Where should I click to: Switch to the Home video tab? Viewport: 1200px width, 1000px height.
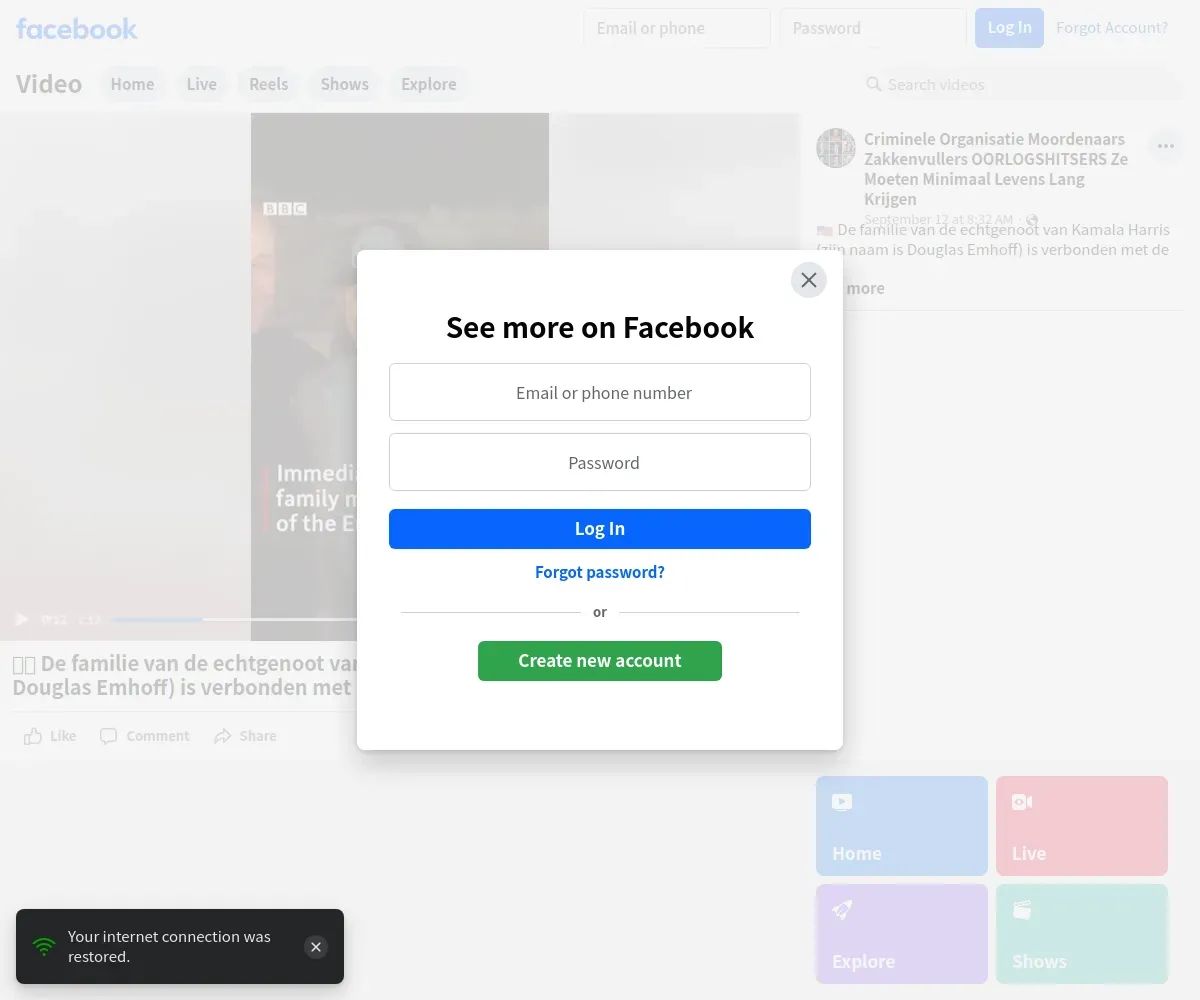(x=133, y=84)
